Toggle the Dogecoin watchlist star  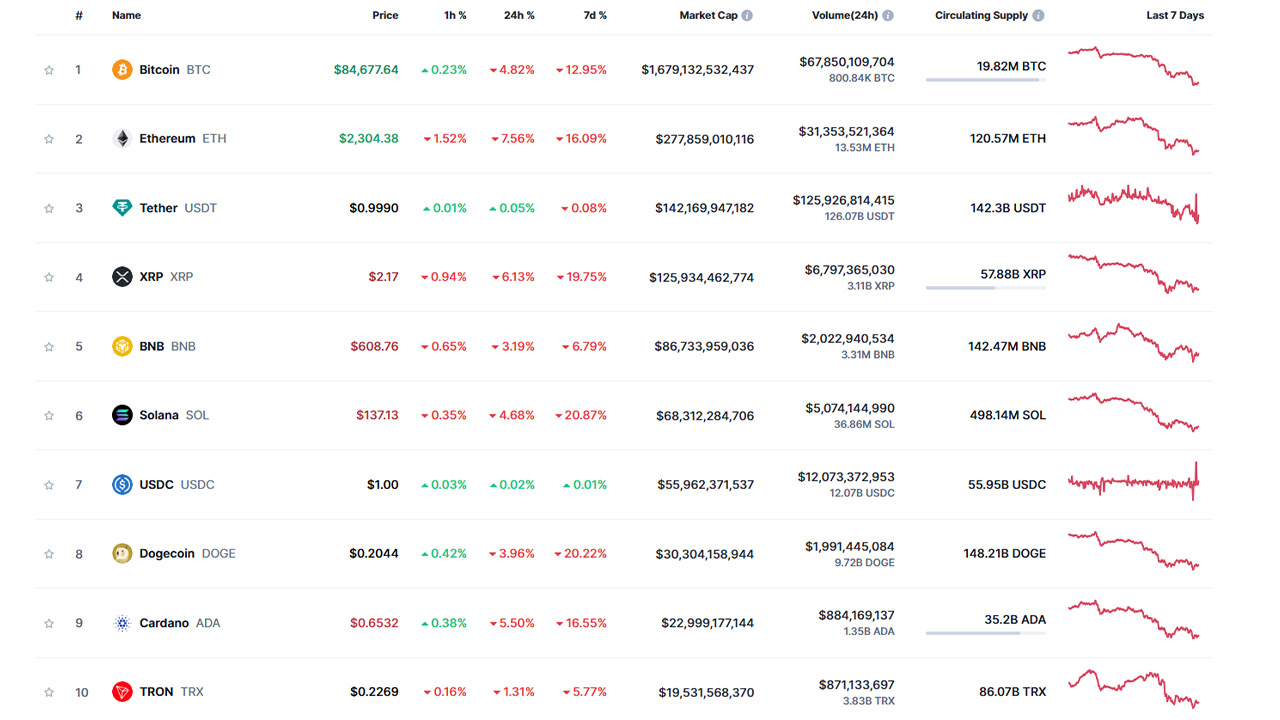point(49,554)
